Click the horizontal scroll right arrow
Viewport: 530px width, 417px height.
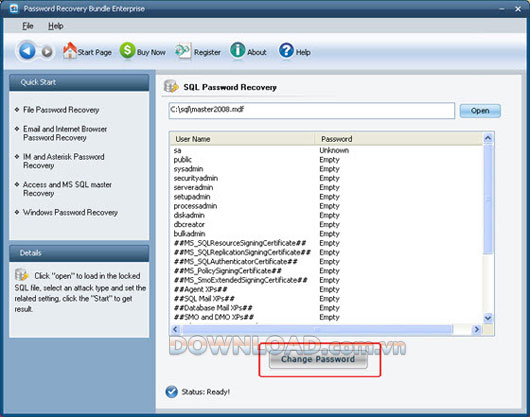coord(477,329)
